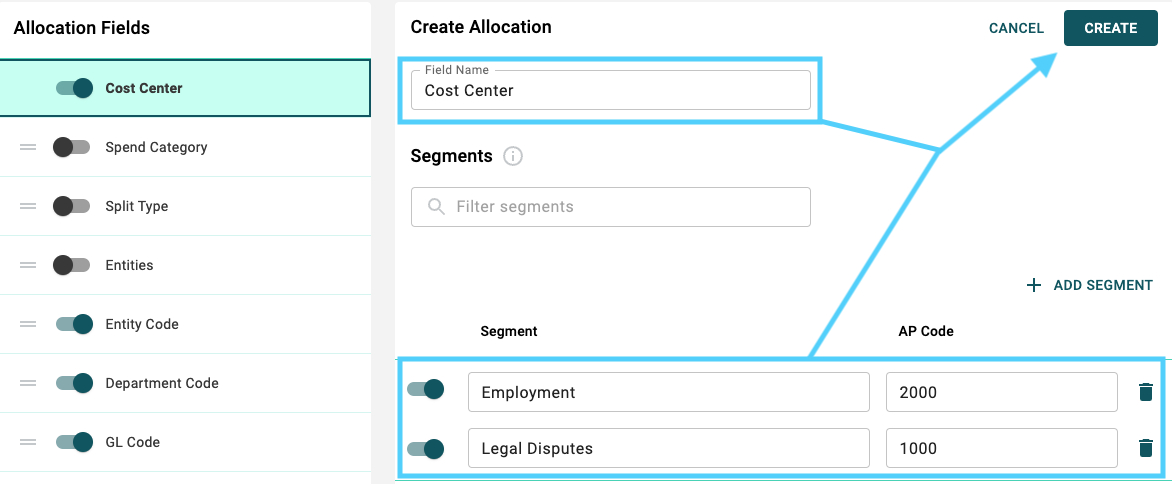The image size is (1172, 484).
Task: Delete the Employment segment with trash icon
Action: [1145, 392]
